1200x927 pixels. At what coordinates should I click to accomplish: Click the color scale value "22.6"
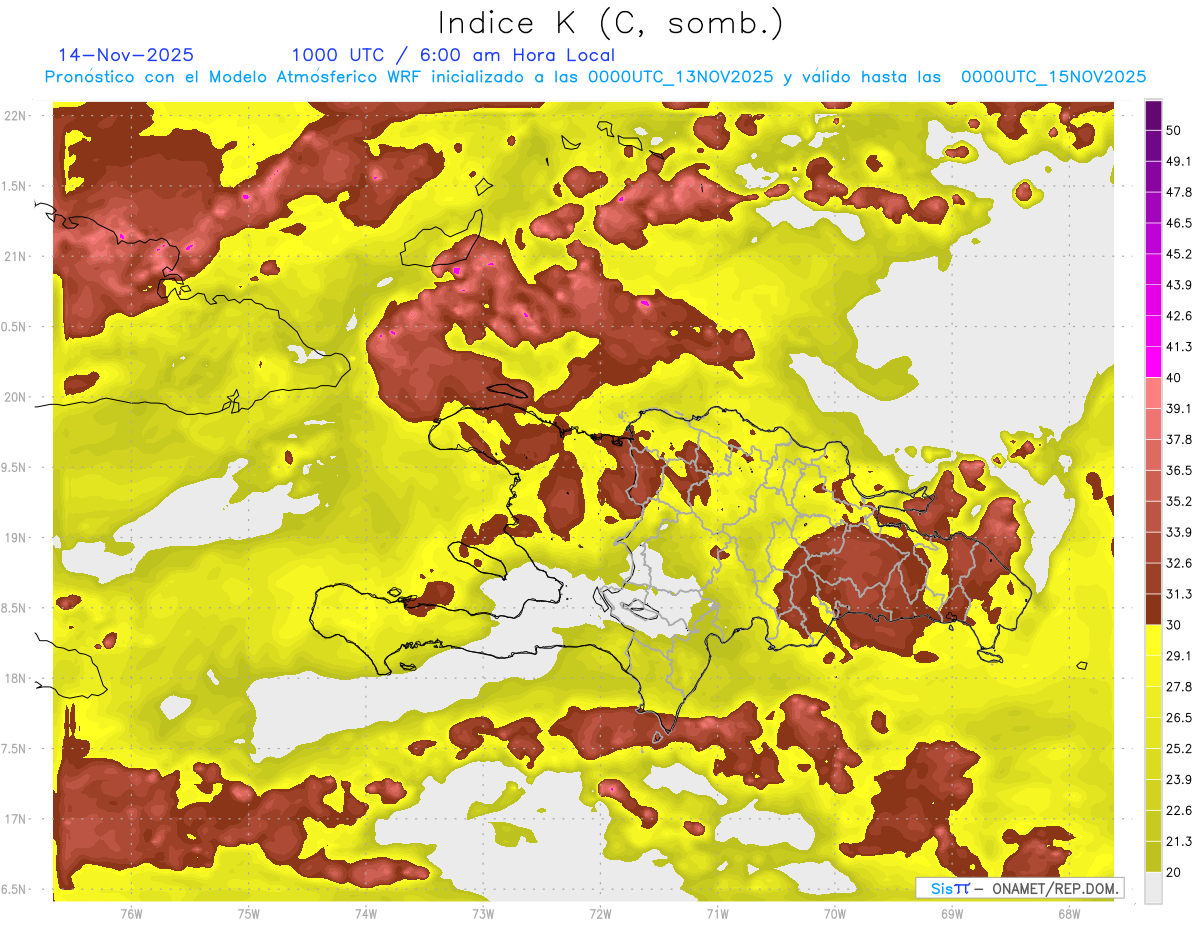1178,810
